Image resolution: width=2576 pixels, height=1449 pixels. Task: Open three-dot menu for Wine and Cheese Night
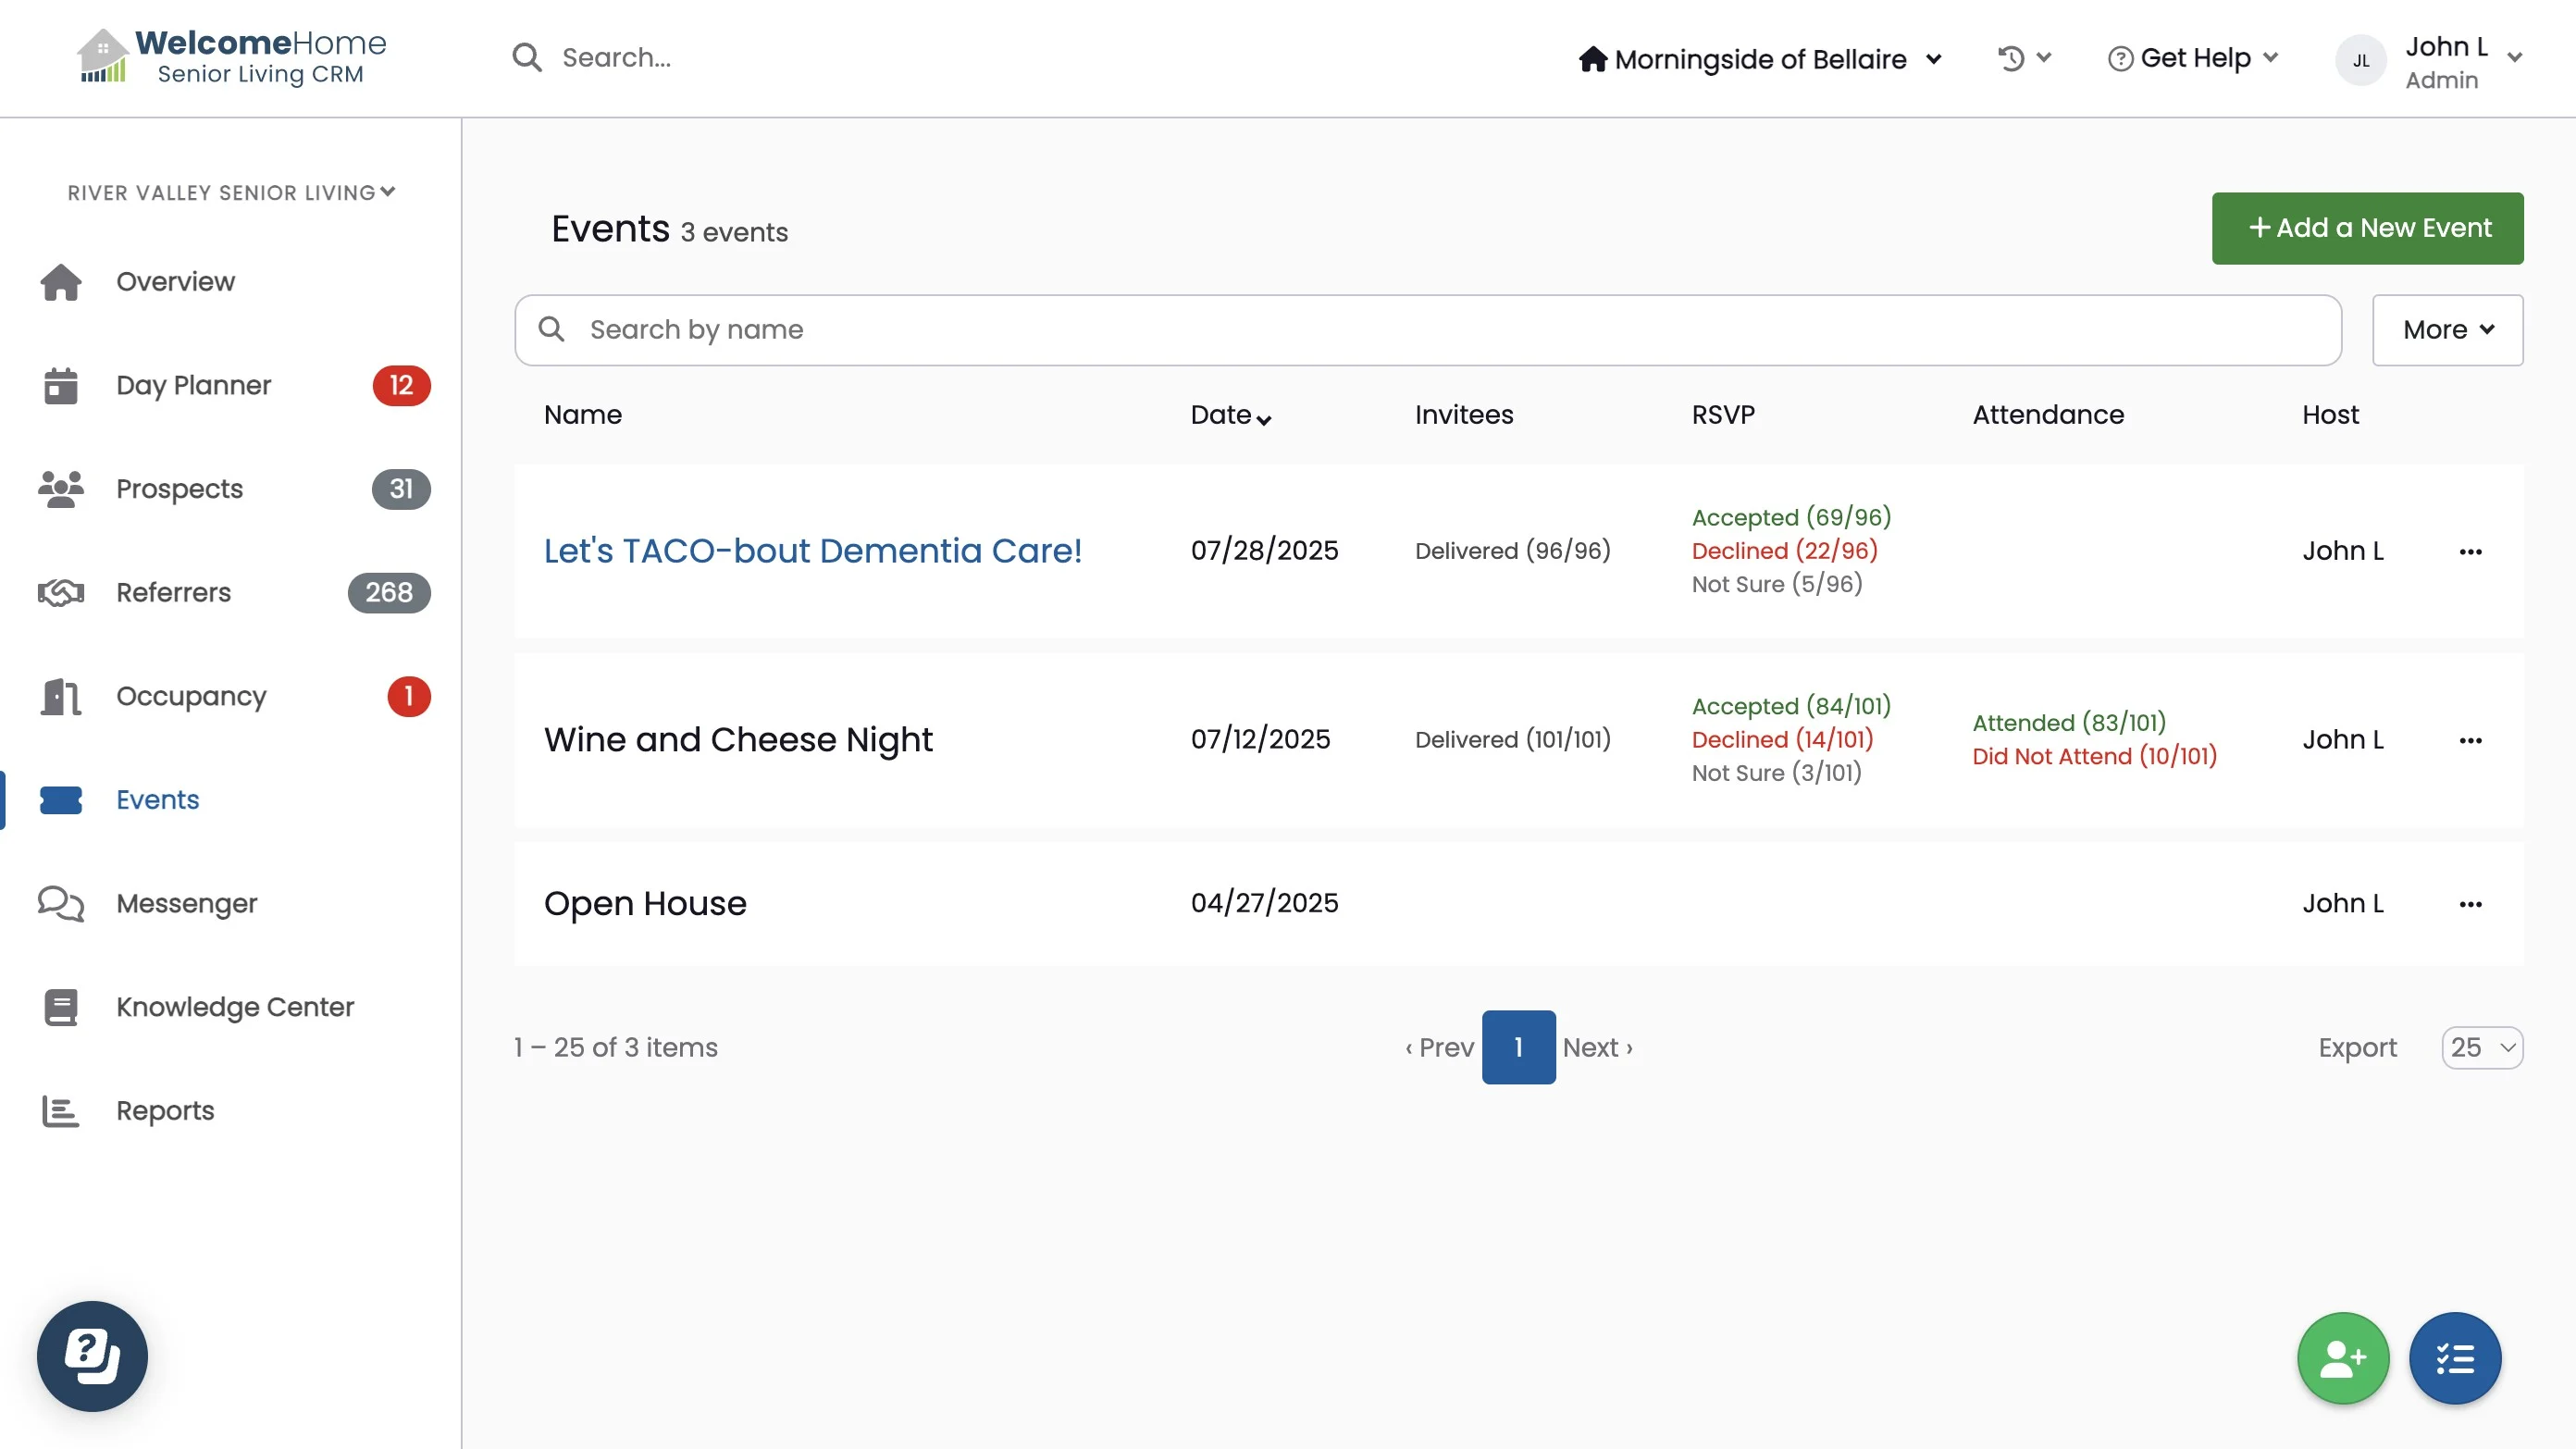tap(2469, 740)
